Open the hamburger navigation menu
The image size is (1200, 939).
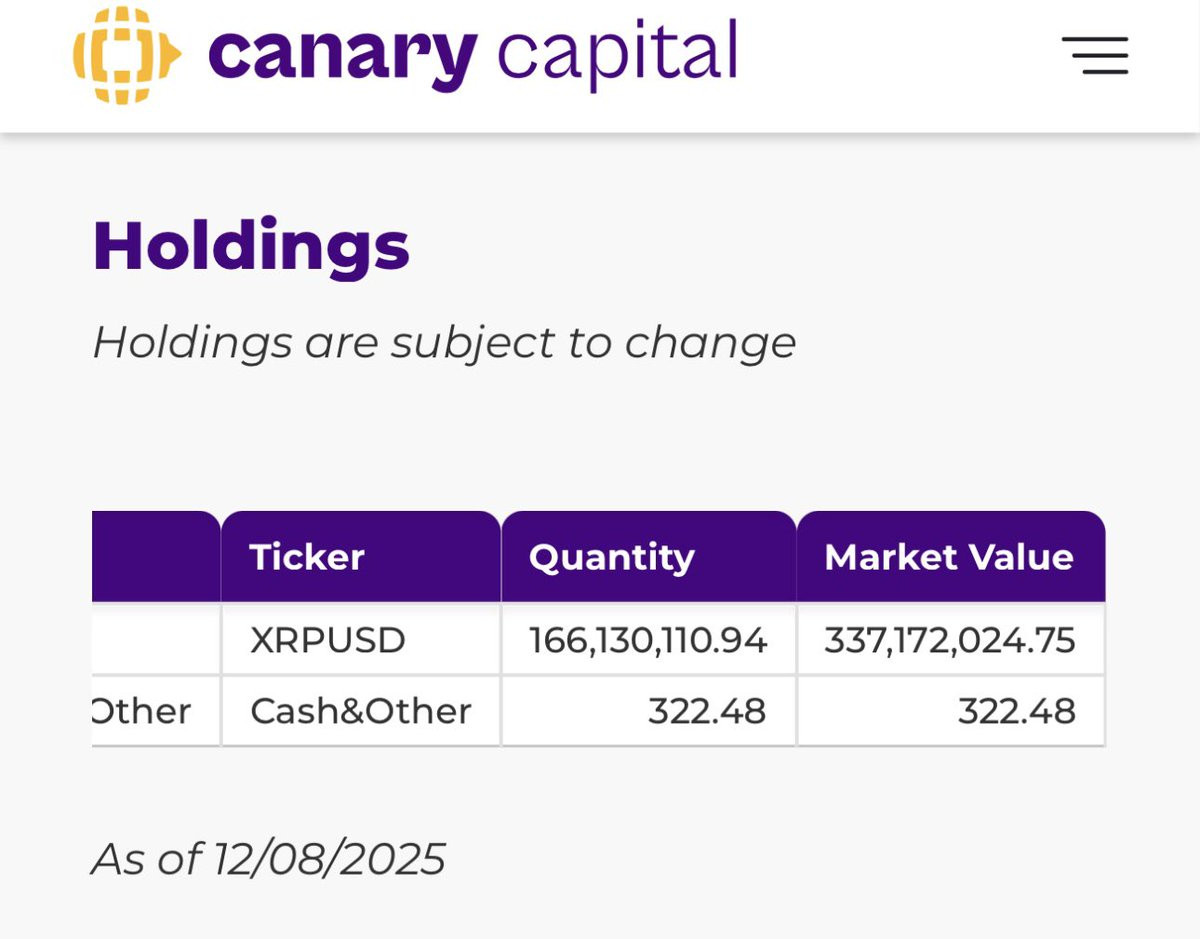tap(1095, 56)
